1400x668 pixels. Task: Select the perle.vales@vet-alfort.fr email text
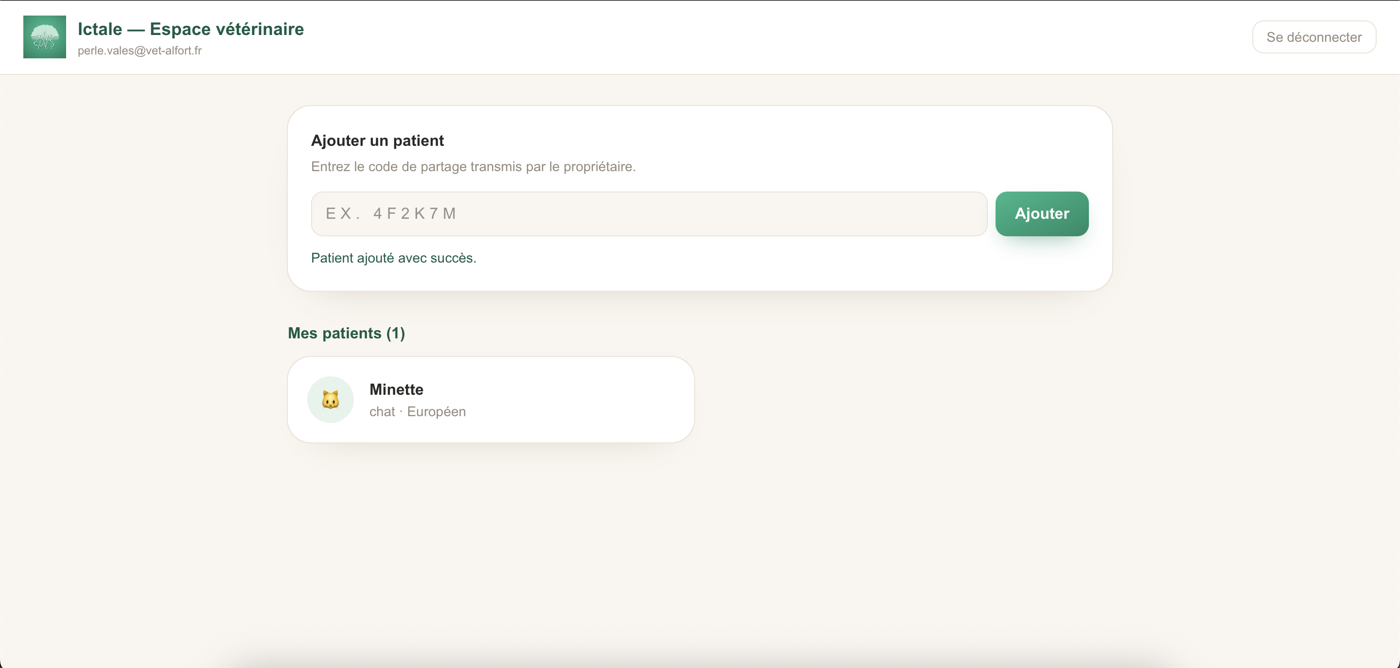pyautogui.click(x=140, y=51)
